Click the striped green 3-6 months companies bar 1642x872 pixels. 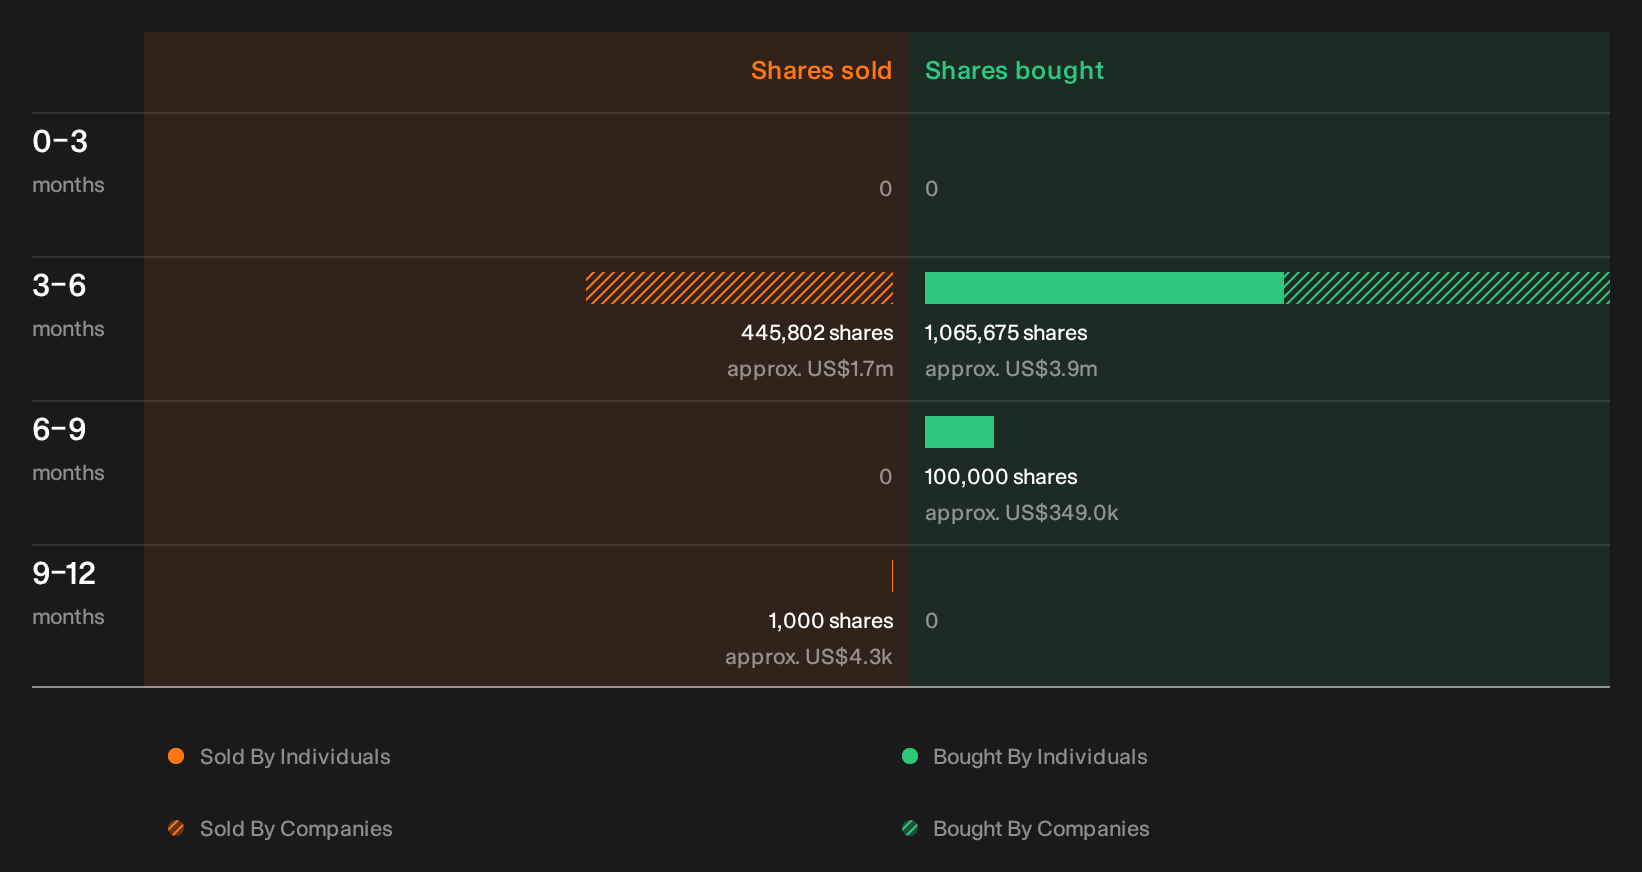[x=1447, y=288]
